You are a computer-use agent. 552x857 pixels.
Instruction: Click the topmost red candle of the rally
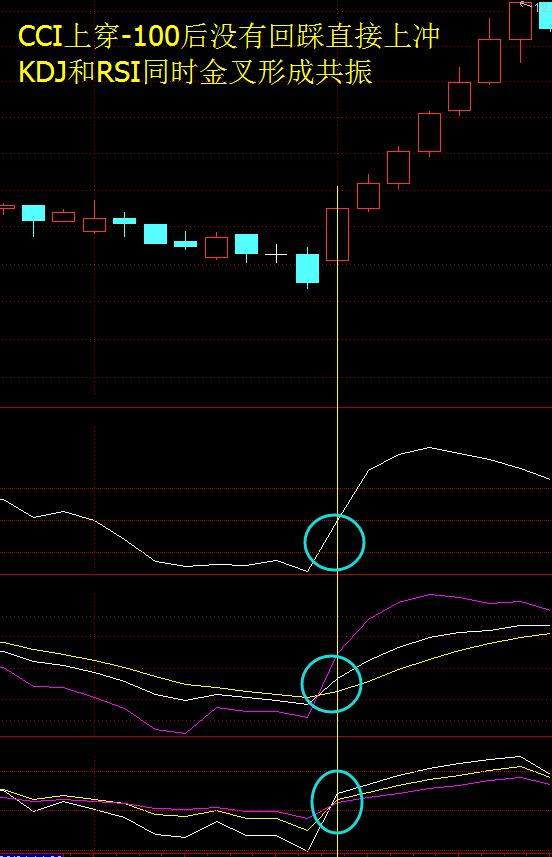[520, 22]
